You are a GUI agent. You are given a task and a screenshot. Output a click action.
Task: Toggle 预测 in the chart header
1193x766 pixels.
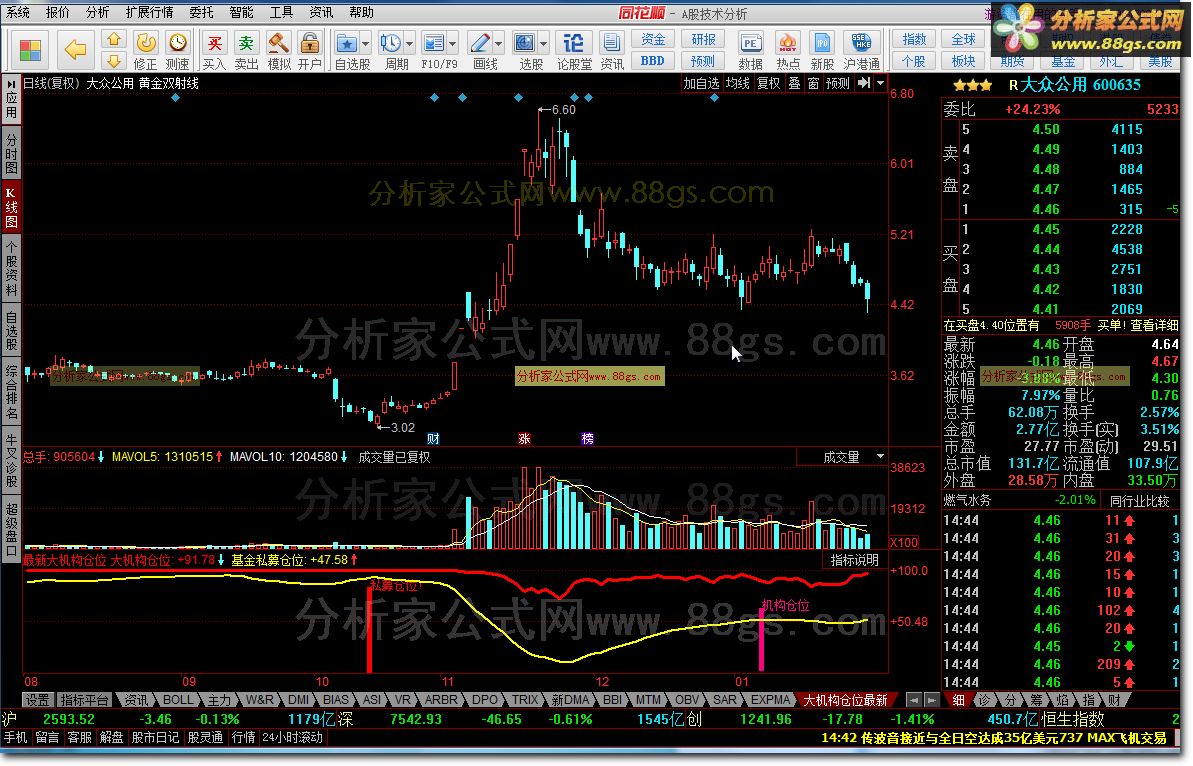point(838,83)
